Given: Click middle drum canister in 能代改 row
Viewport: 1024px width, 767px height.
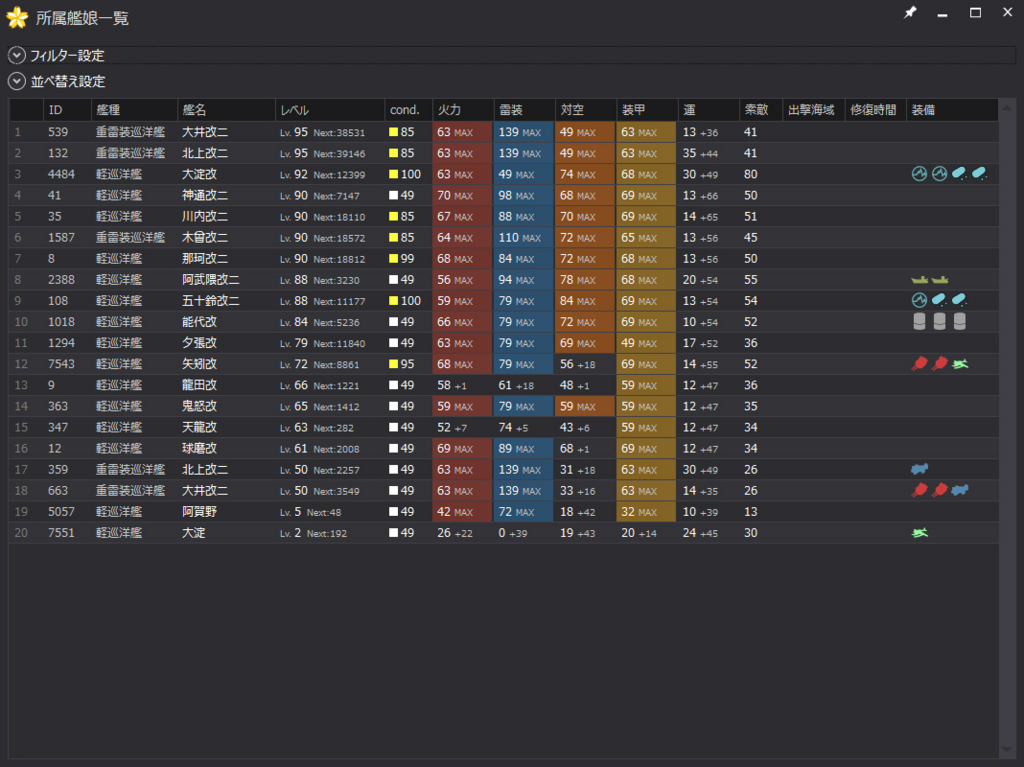Looking at the screenshot, I should 940,321.
